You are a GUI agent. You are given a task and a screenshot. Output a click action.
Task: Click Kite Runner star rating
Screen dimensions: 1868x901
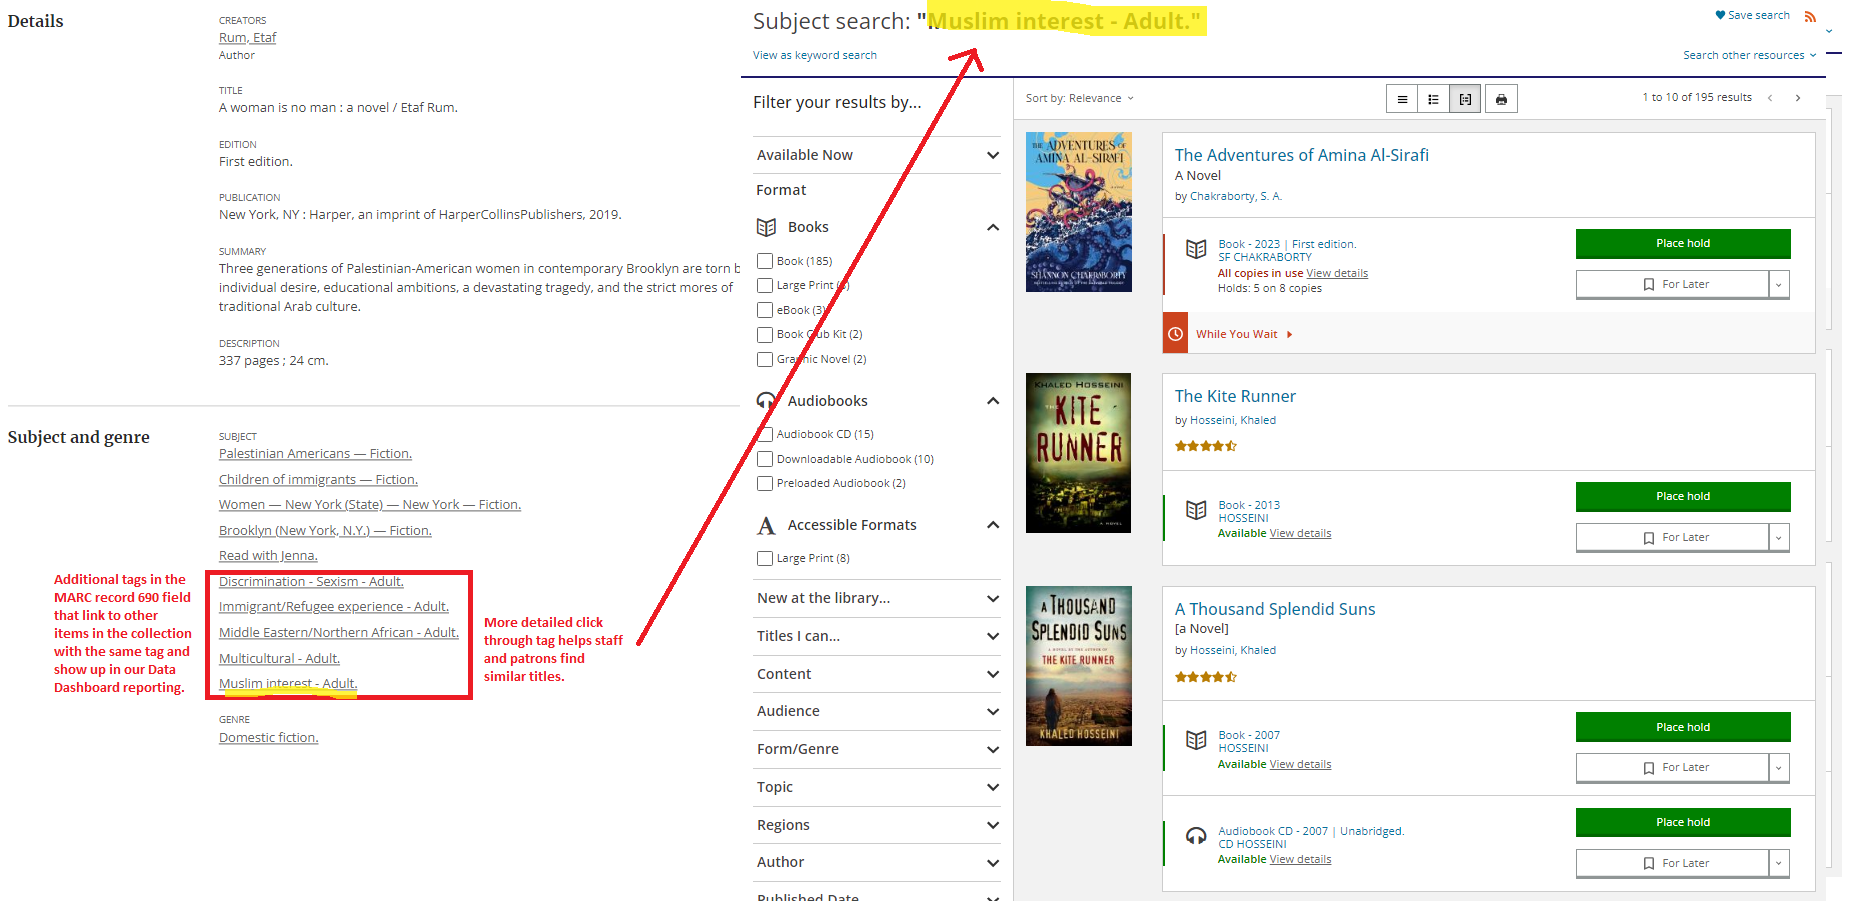(1205, 446)
